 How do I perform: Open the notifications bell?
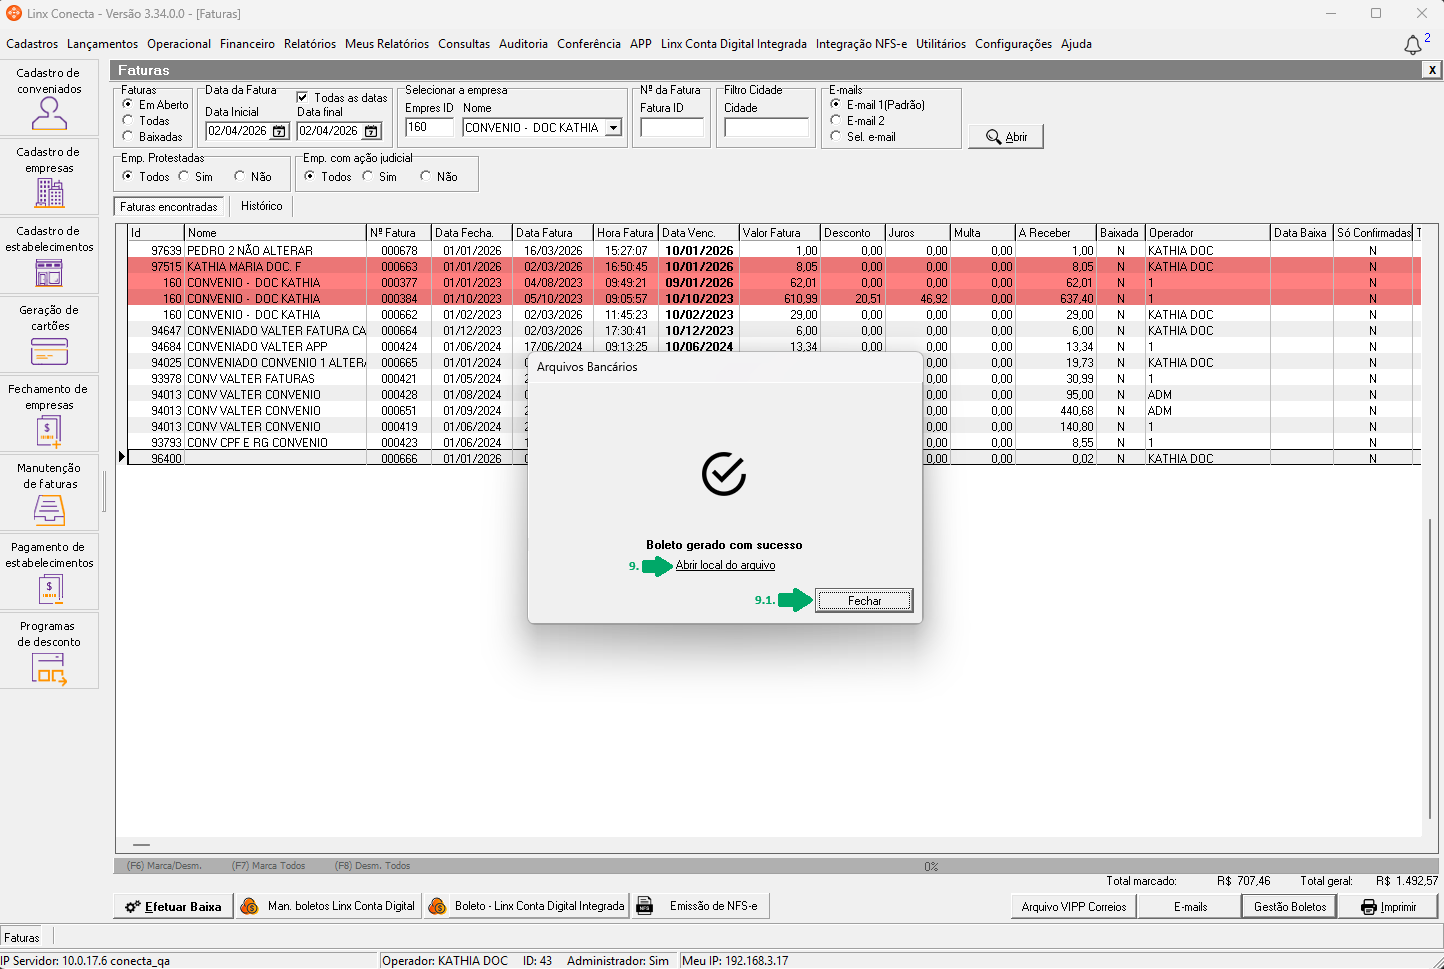(1412, 45)
